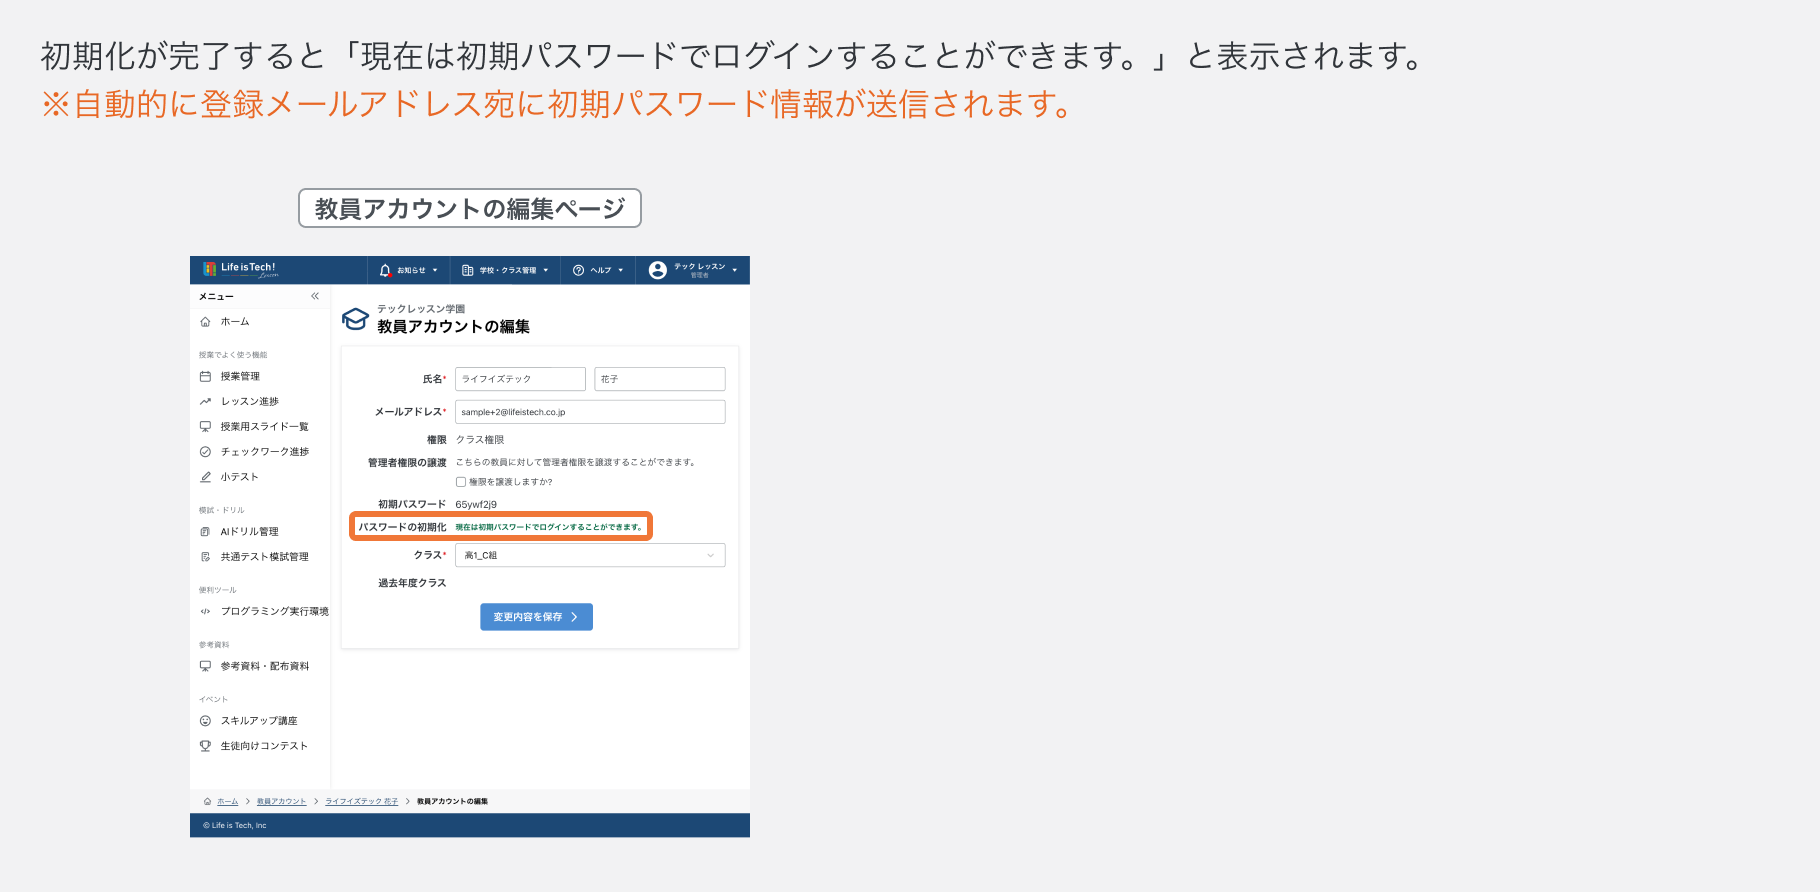
Task: Click the Life is Tech! logo
Action: click(x=240, y=269)
